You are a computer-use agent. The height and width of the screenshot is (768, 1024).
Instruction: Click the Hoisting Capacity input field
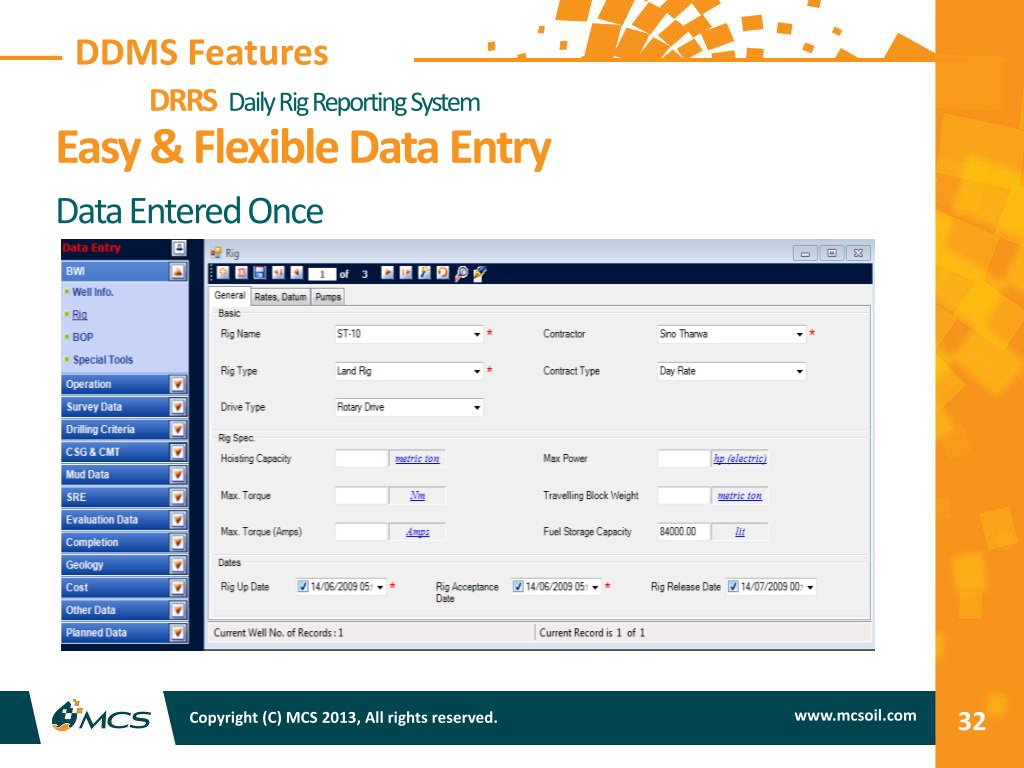[x=361, y=458]
